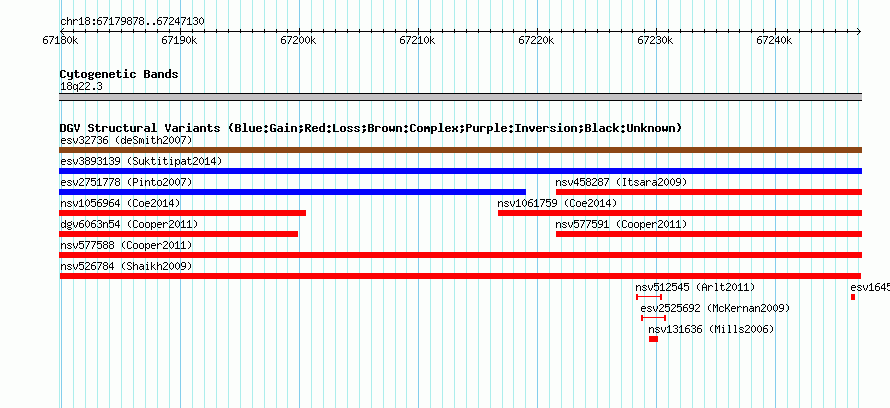This screenshot has width=890, height=408.
Task: Open the nsv1056964 (Coe2014) label
Action: [x=120, y=203]
